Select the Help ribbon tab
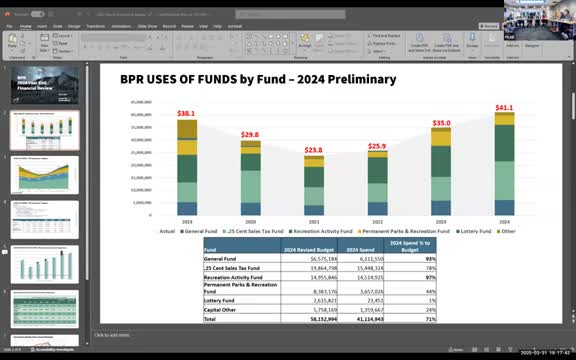The image size is (576, 360). (217, 26)
